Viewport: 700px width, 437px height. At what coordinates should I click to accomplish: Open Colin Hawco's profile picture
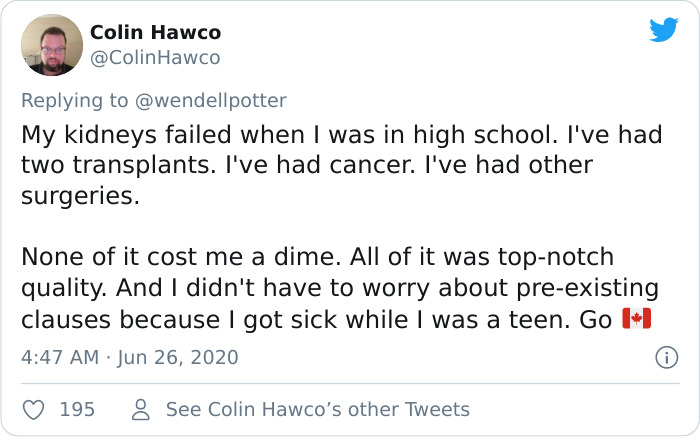coord(51,45)
